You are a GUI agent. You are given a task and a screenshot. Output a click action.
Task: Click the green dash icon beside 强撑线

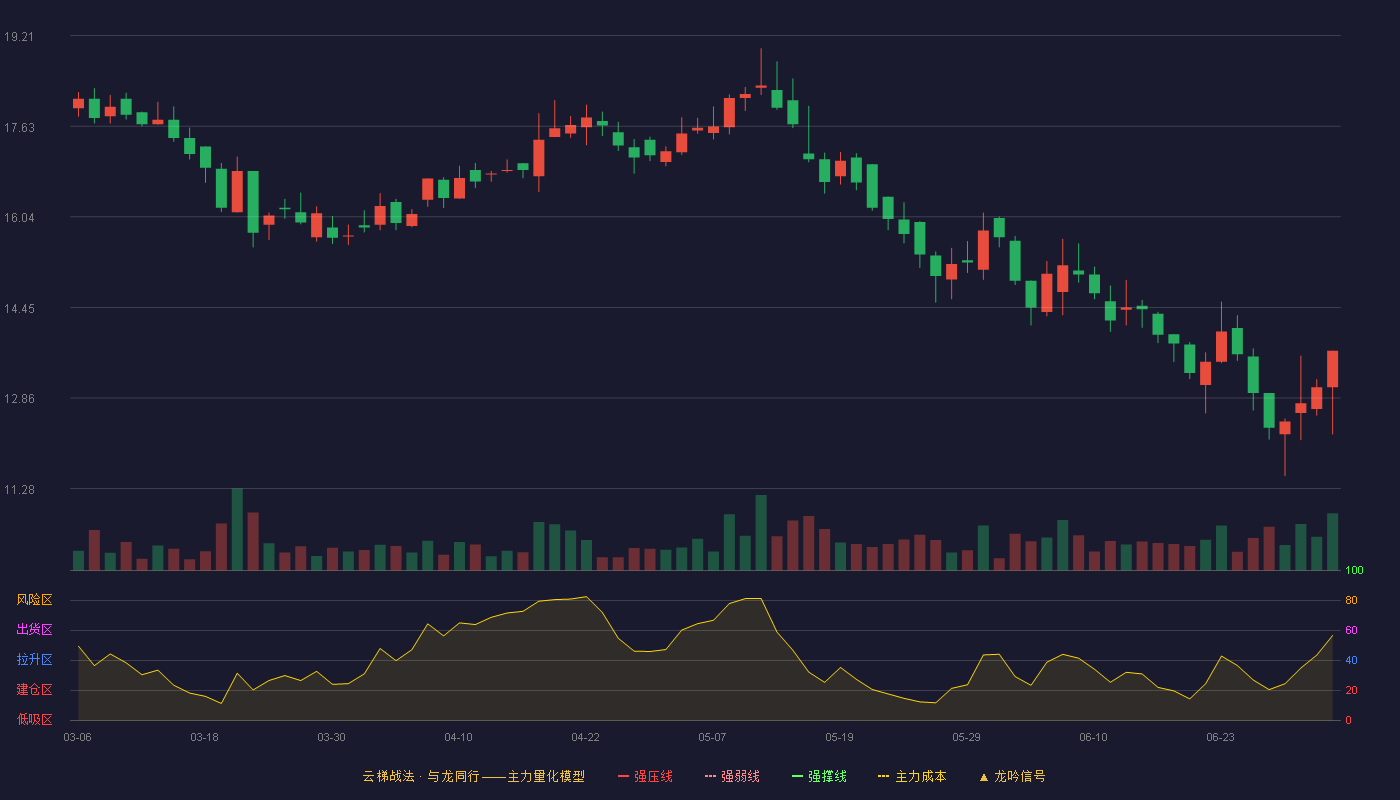798,777
